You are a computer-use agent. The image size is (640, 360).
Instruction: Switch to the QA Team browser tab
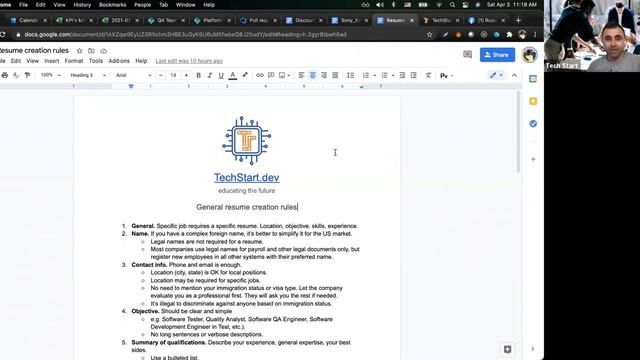[166, 20]
